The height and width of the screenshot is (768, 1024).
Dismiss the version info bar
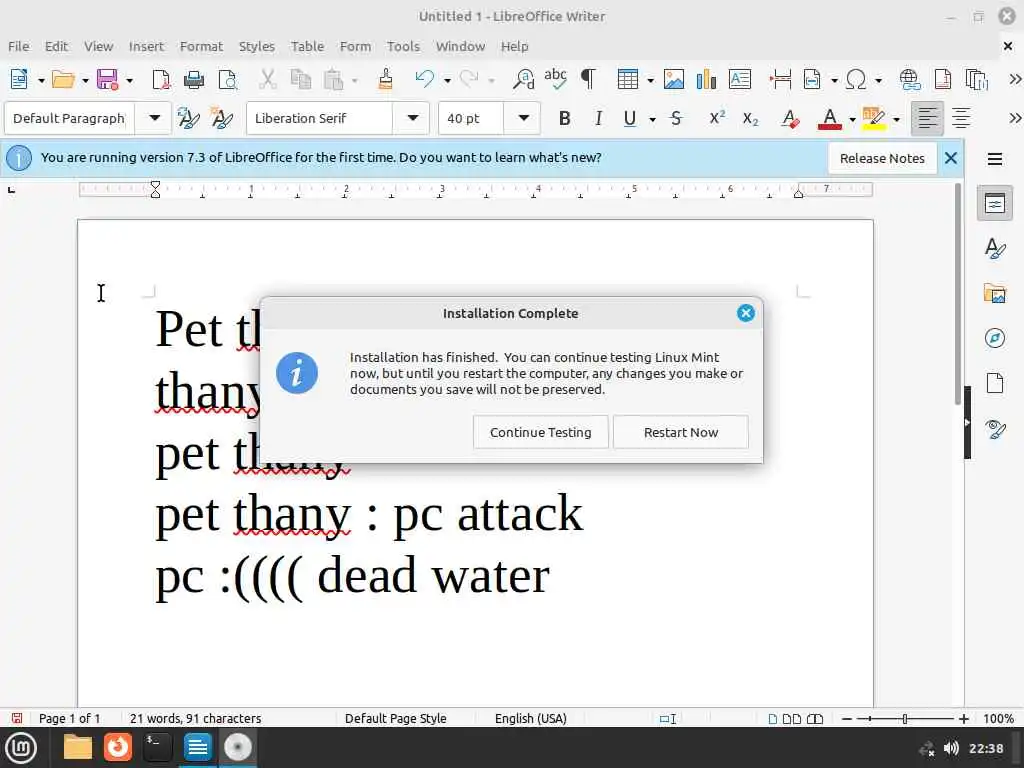951,158
